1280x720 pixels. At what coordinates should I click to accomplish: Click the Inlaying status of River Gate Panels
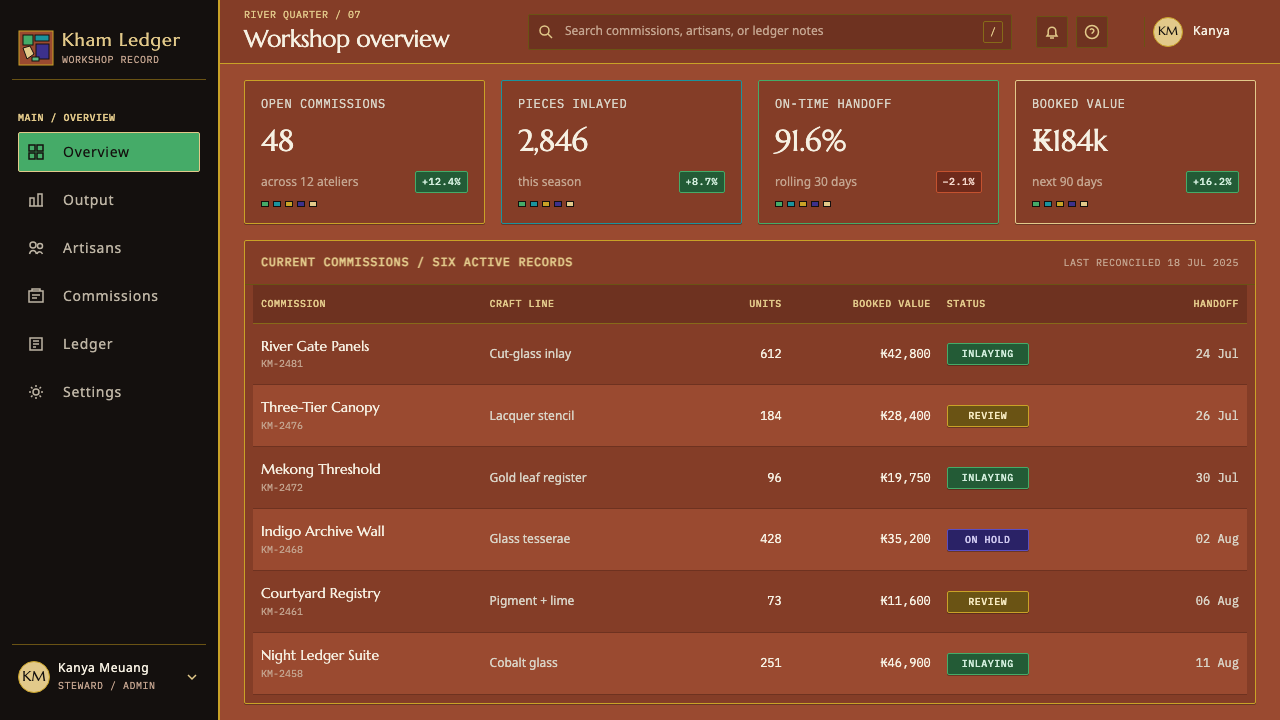(988, 354)
